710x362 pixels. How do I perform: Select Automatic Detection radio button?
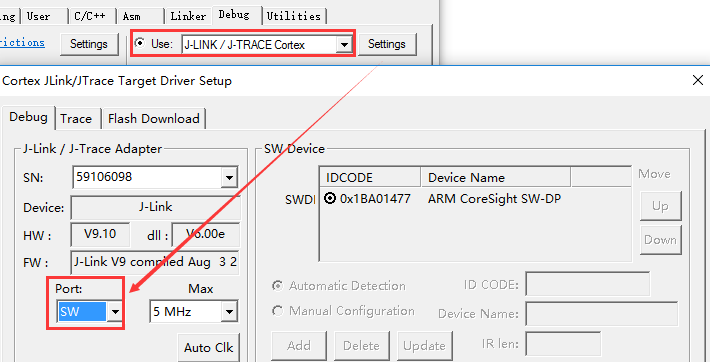(277, 286)
